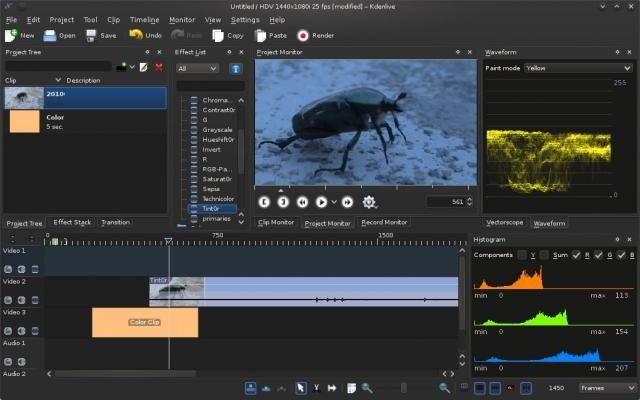Toggle lock on the Video 1 track
640x400 pixels.
8,269
